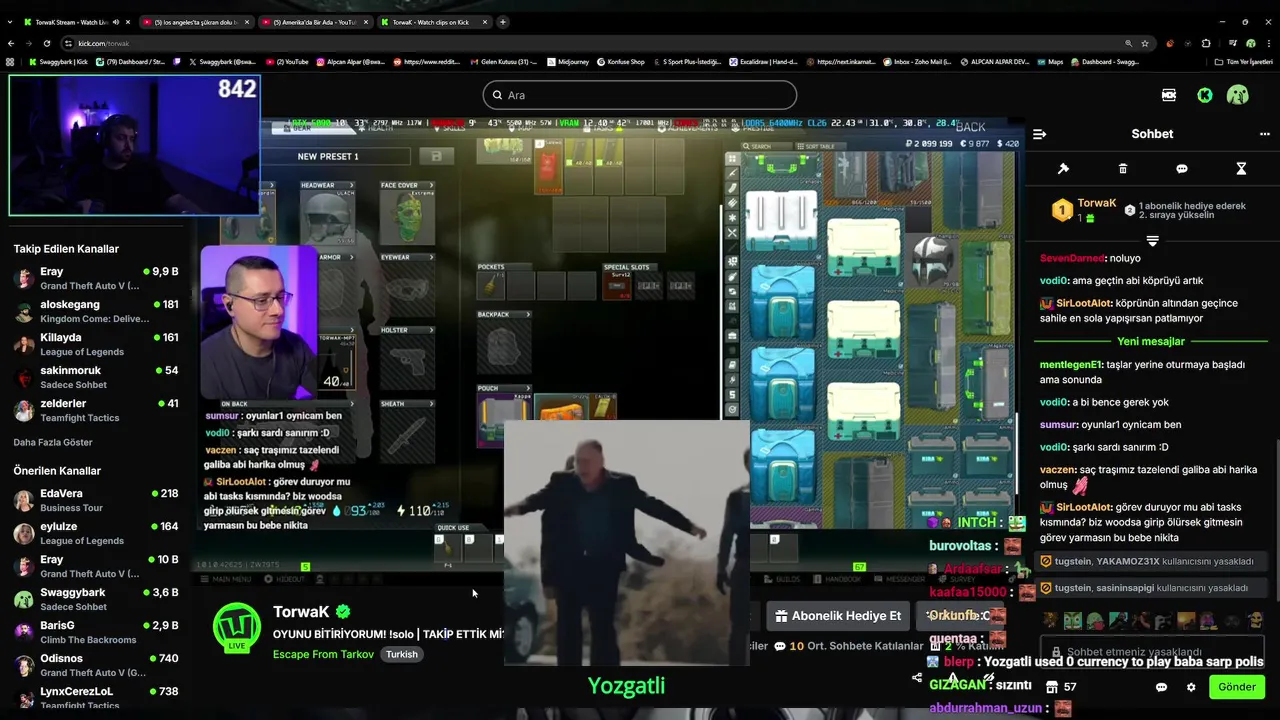The height and width of the screenshot is (720, 1280).
Task: Open the green parrot profile avatar
Action: (x=1238, y=95)
